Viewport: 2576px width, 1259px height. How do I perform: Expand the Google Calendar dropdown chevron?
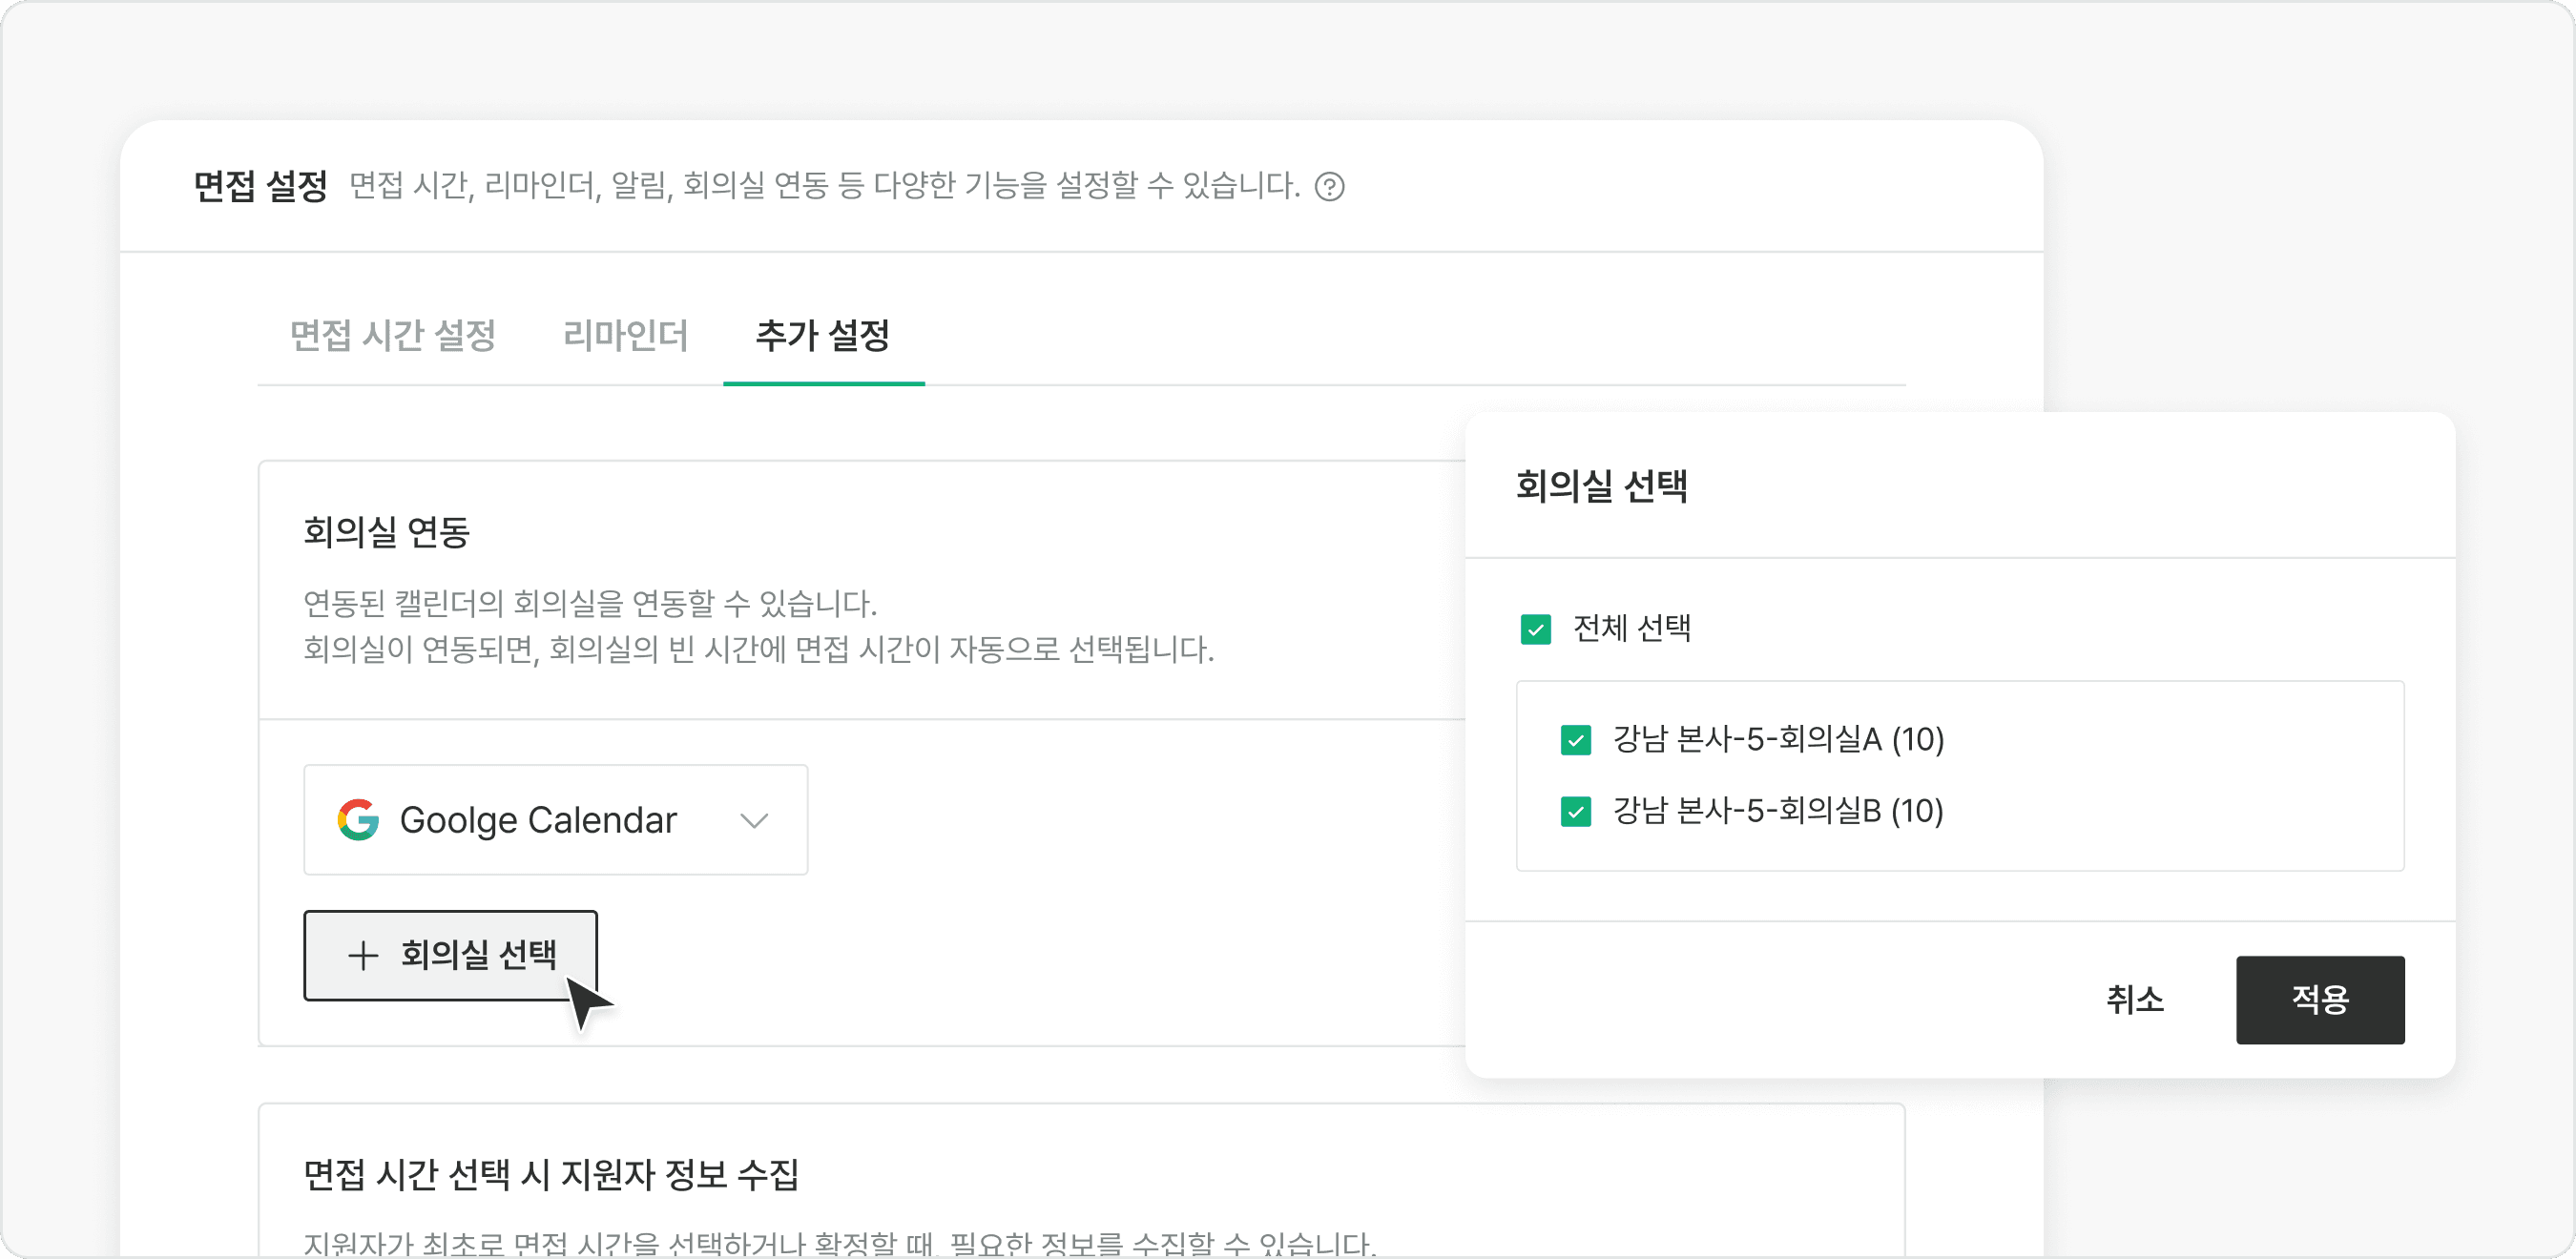pos(755,820)
